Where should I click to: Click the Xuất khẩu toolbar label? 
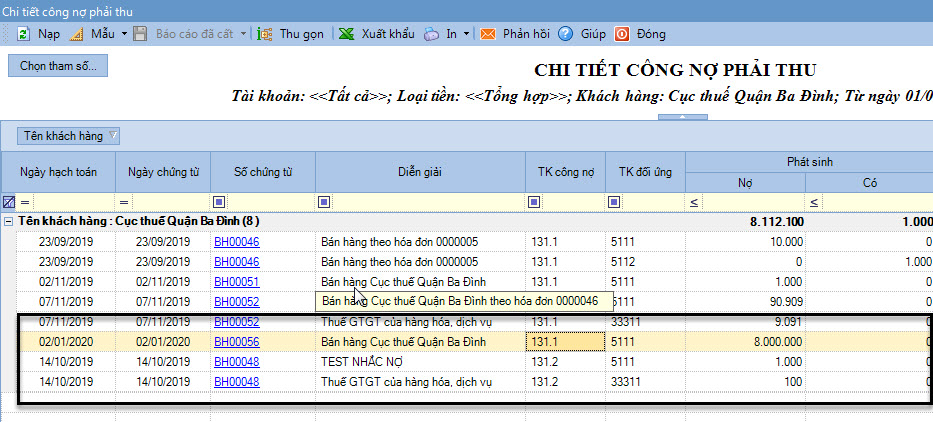388,34
